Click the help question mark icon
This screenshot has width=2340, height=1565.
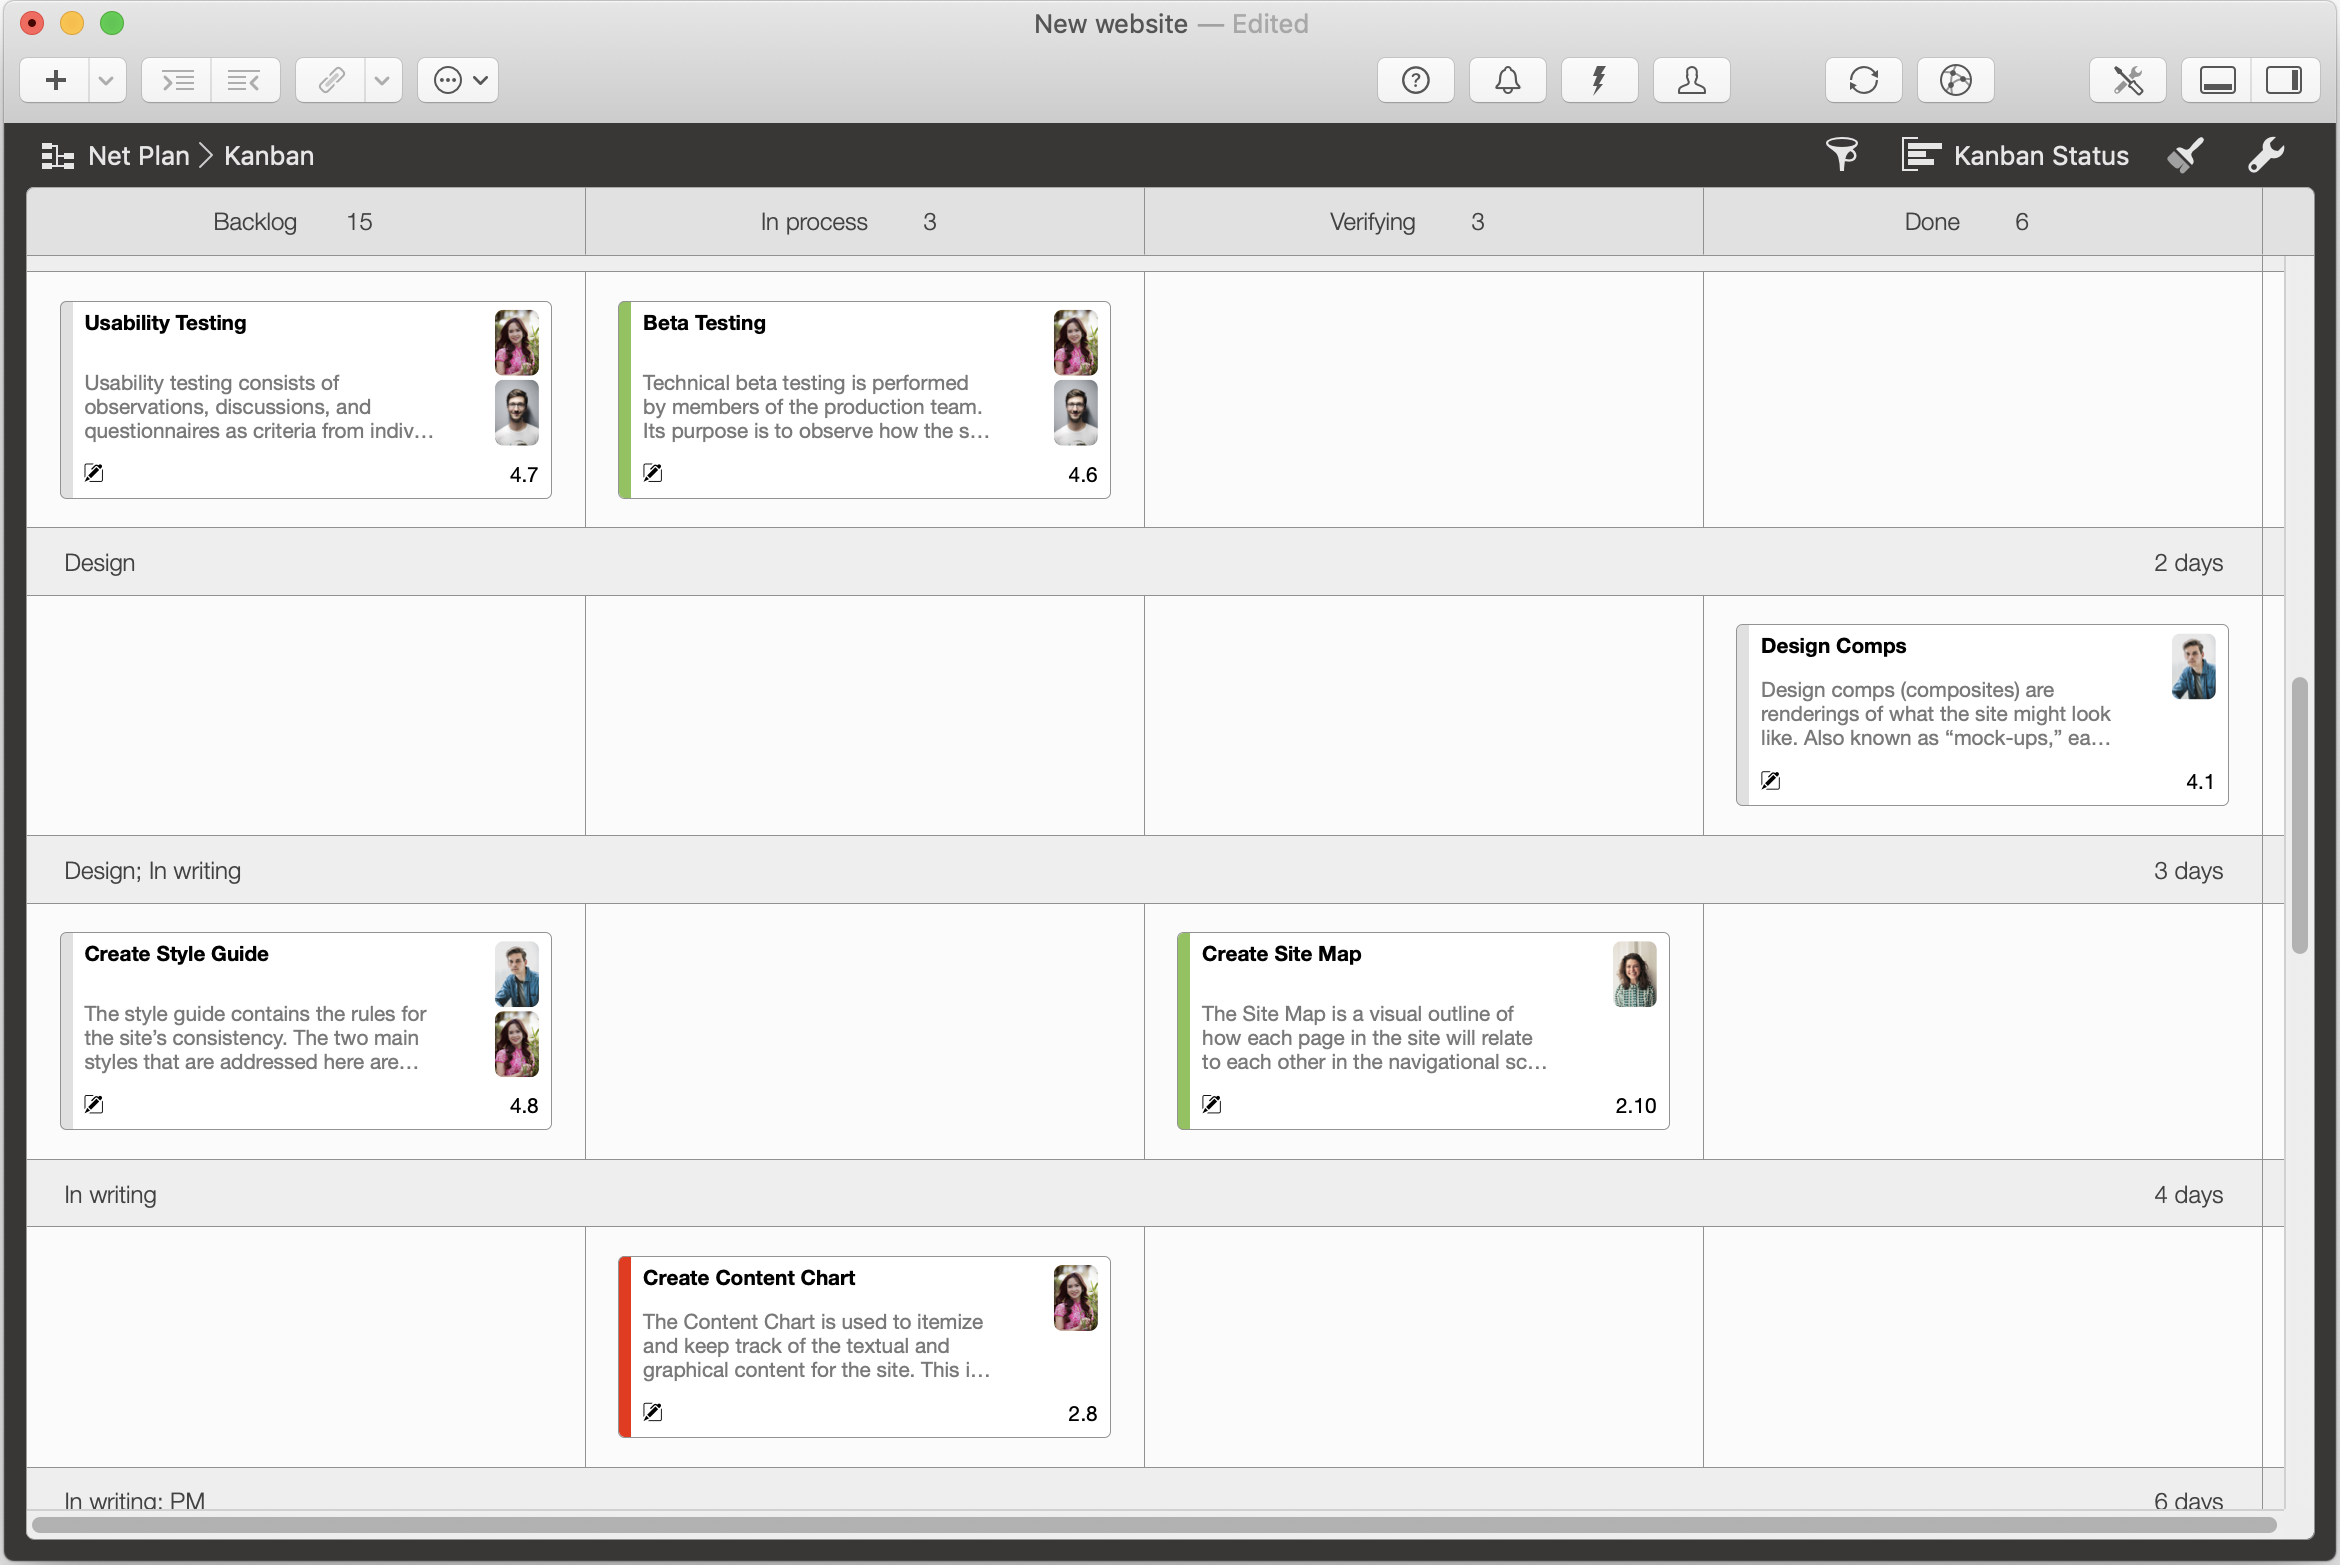(x=1415, y=80)
